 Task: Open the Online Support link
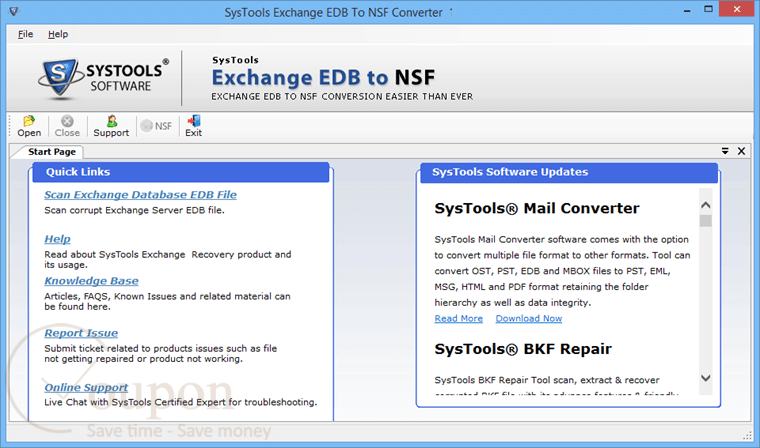(x=86, y=387)
